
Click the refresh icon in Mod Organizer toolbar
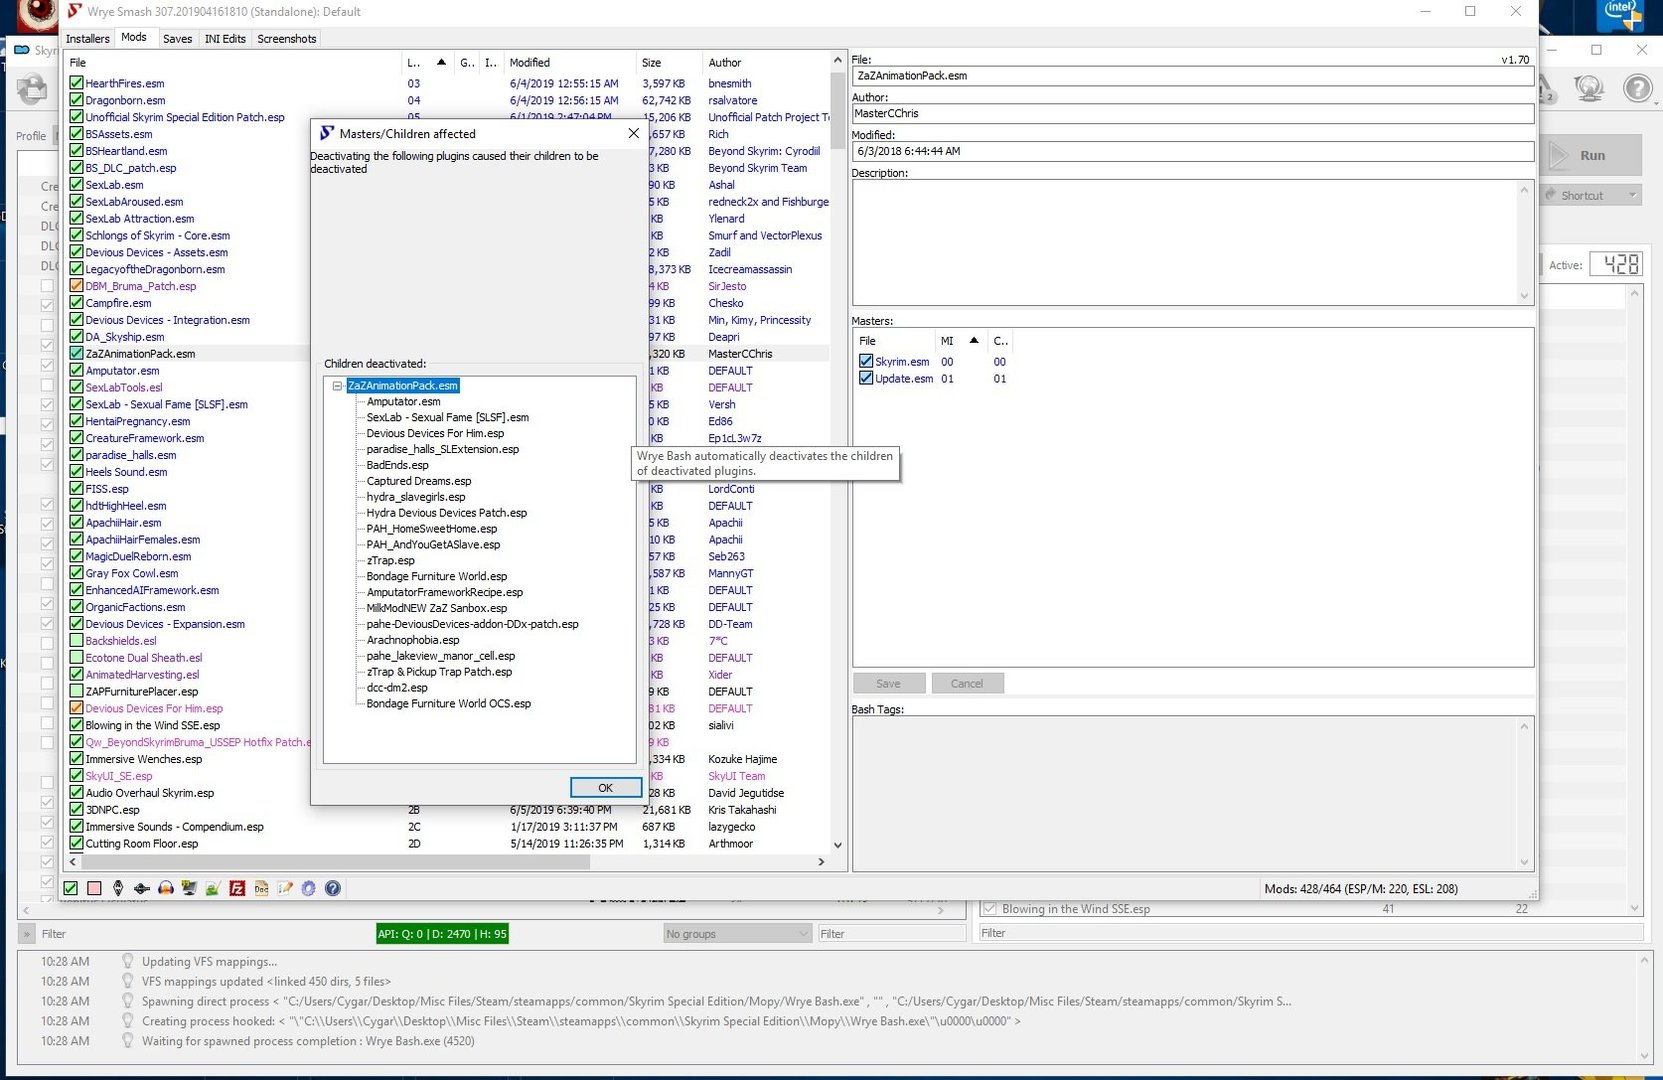[x=32, y=90]
